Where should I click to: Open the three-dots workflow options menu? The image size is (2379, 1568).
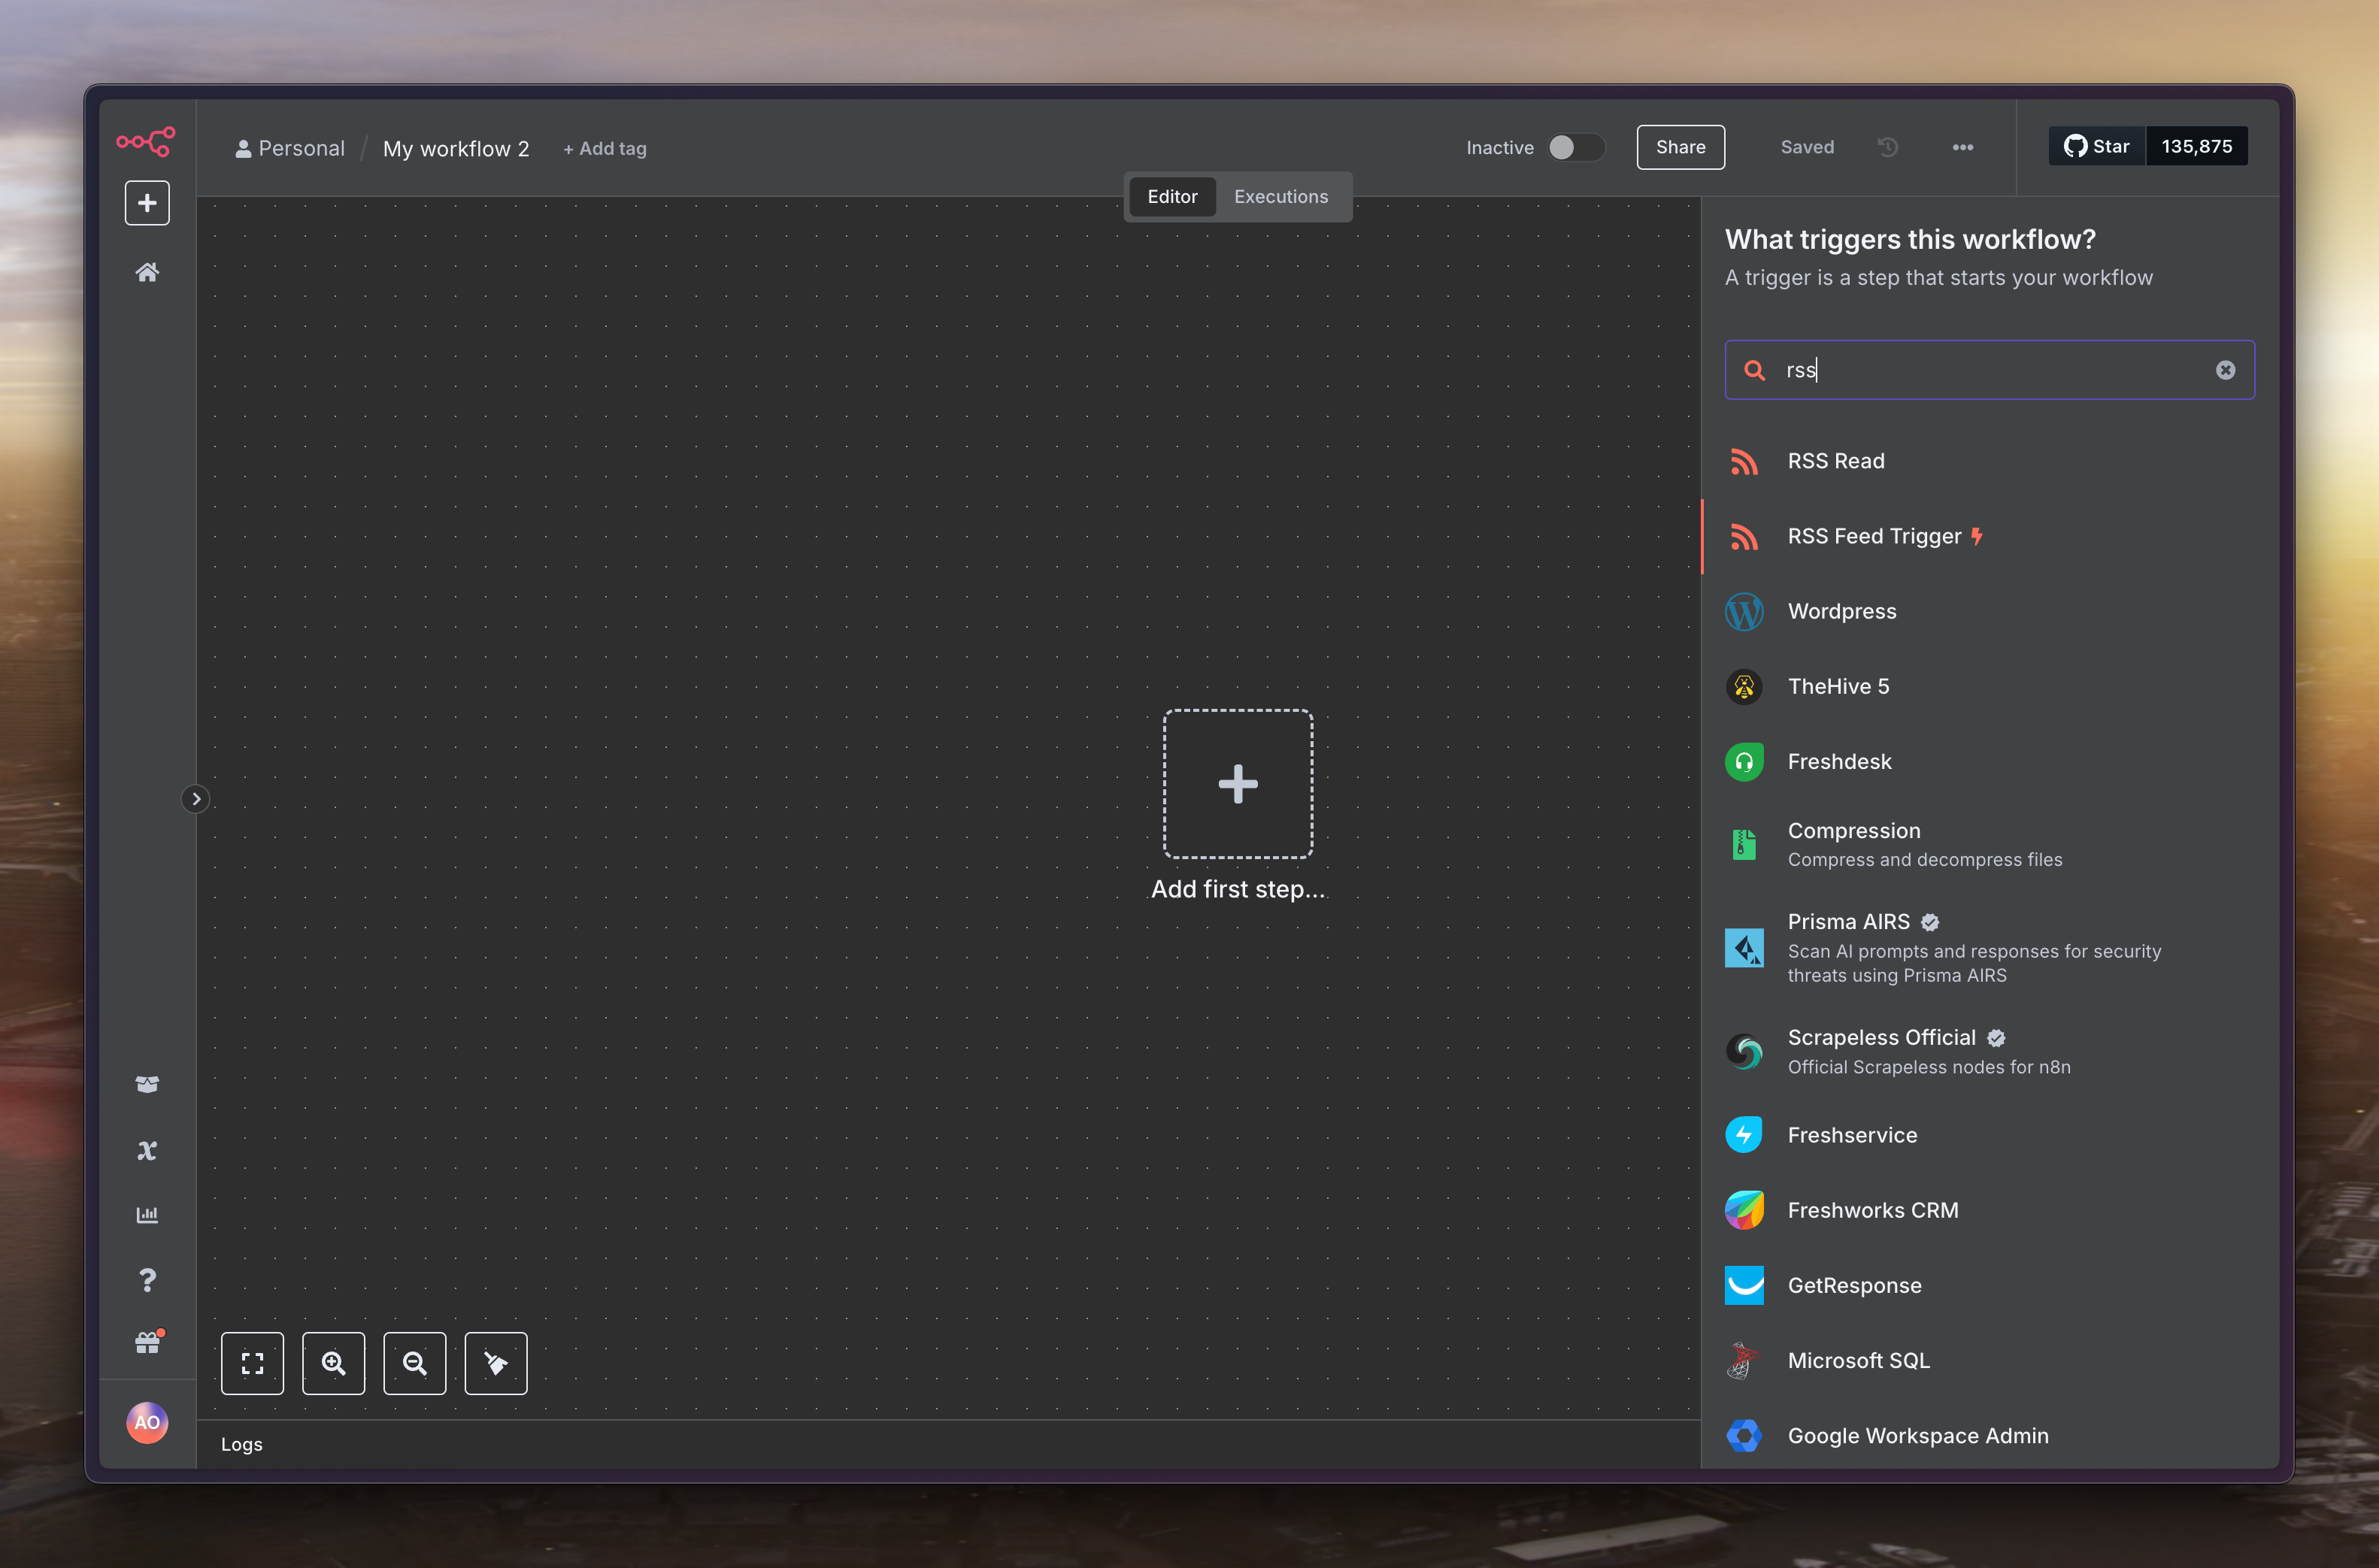coord(1962,148)
